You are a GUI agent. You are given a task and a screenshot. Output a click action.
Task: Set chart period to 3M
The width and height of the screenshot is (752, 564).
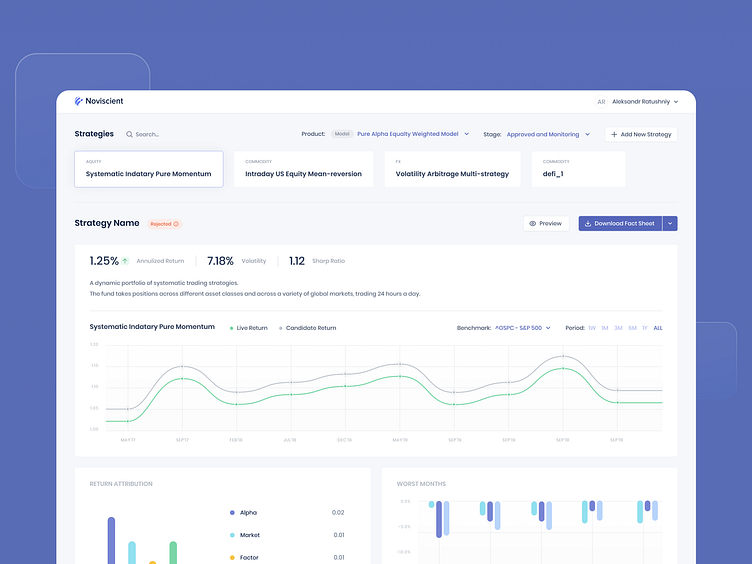[618, 328]
